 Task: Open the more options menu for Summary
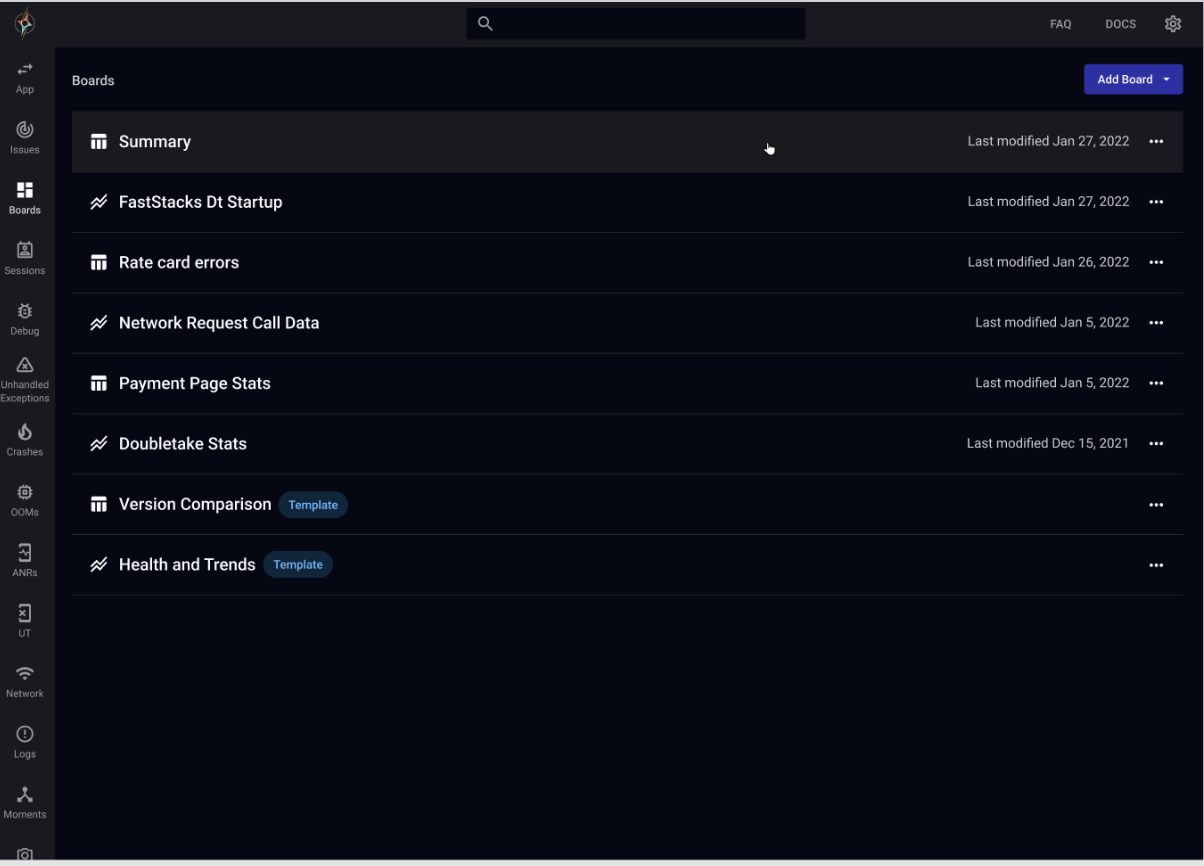point(1156,142)
